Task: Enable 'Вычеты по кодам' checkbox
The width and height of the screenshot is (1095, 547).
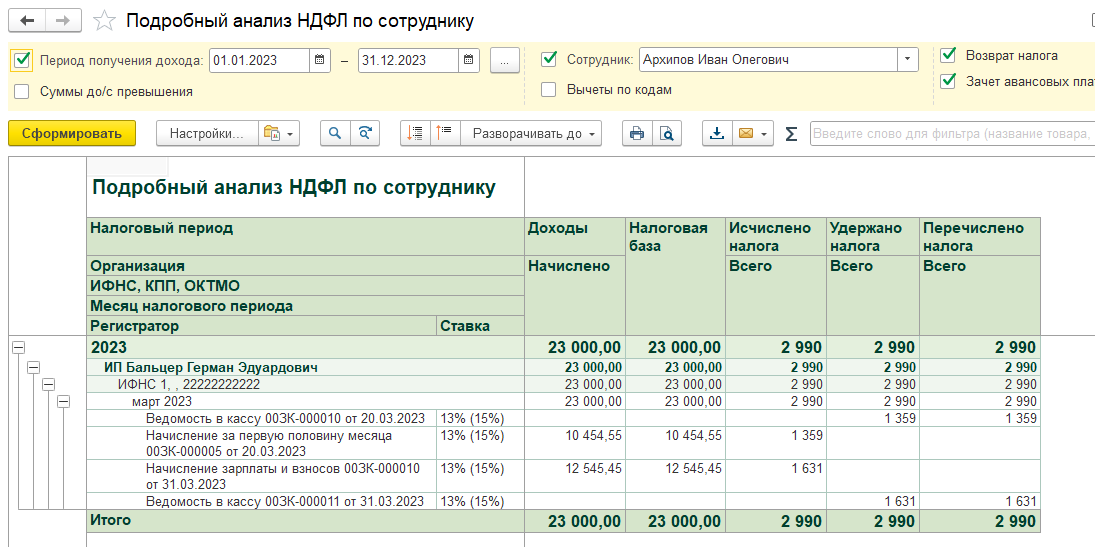Action: (549, 89)
